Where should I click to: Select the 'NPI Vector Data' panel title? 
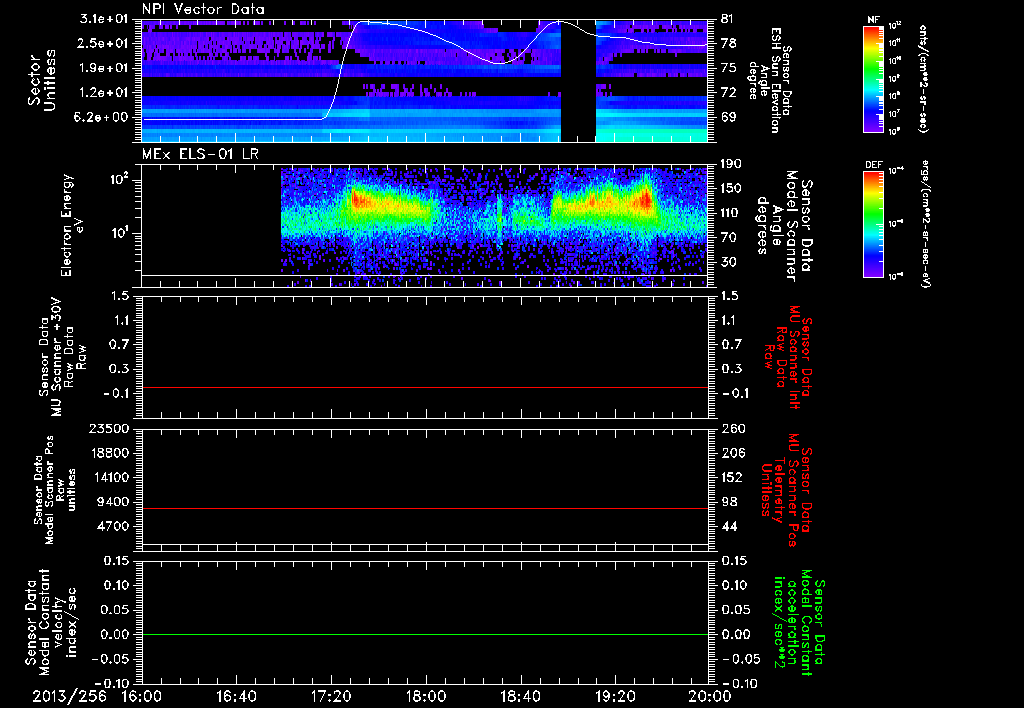tap(203, 9)
